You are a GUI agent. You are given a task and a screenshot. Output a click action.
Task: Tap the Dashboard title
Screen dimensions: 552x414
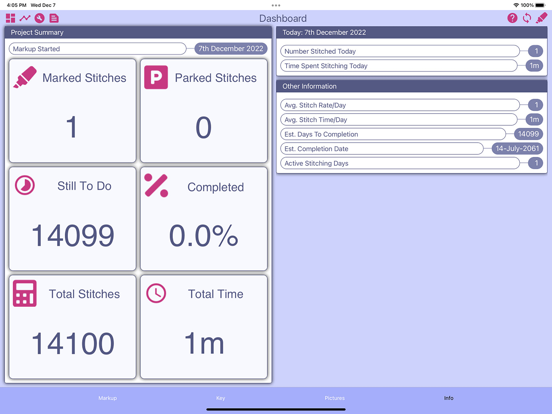click(x=283, y=18)
